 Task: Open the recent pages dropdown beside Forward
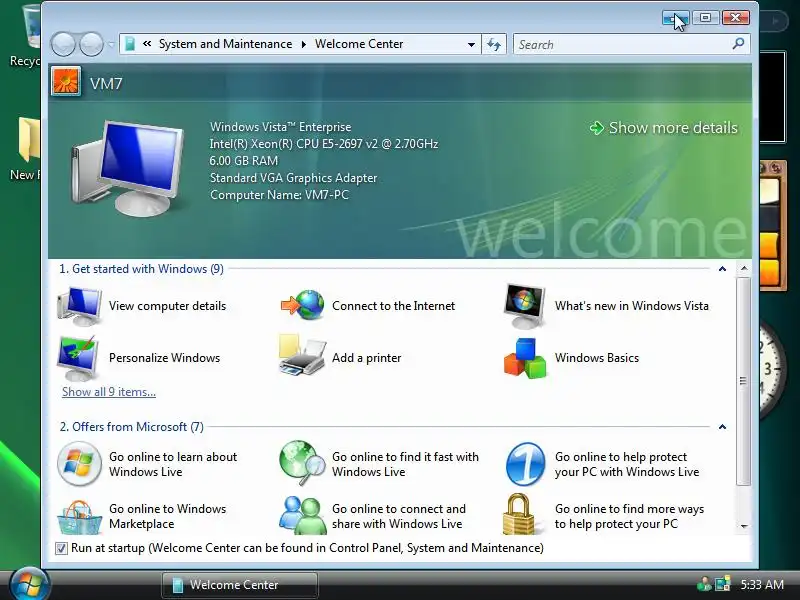[x=111, y=44]
